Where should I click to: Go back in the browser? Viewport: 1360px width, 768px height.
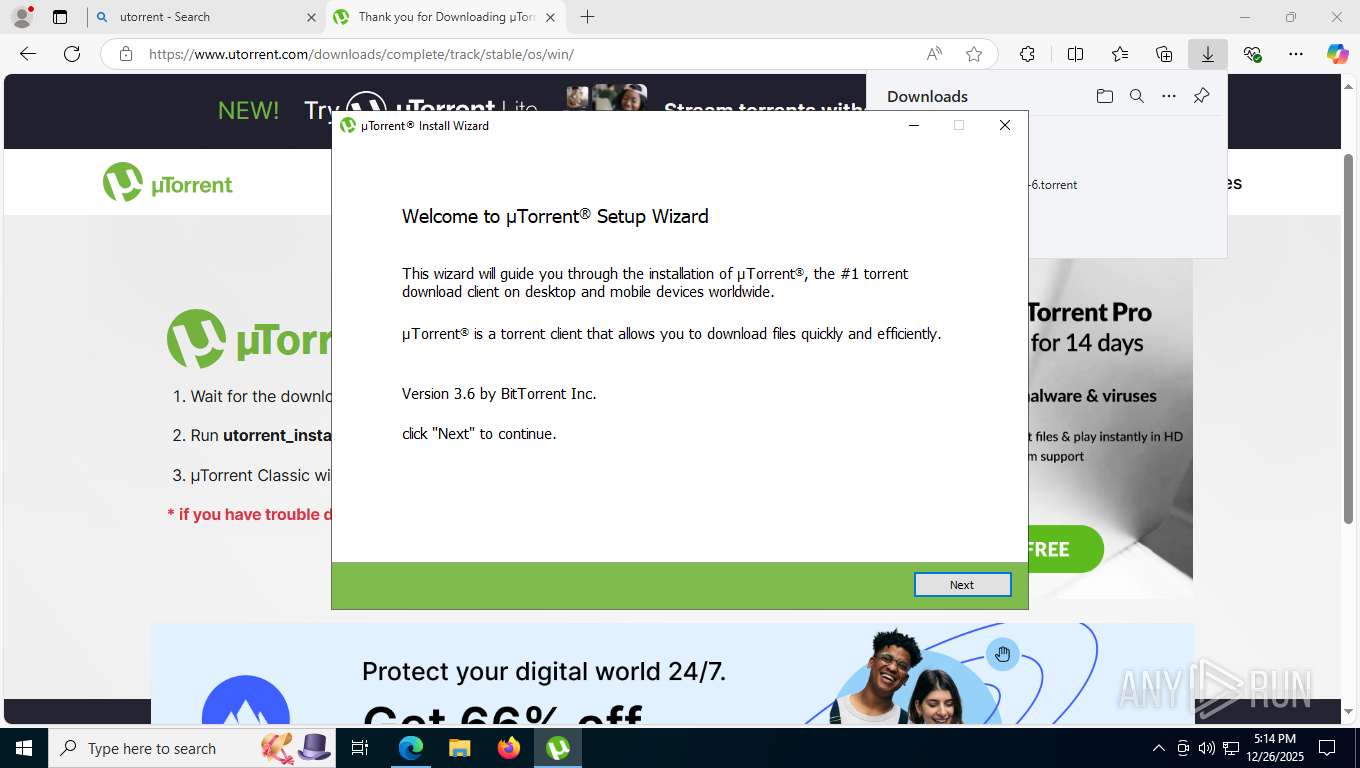[28, 54]
